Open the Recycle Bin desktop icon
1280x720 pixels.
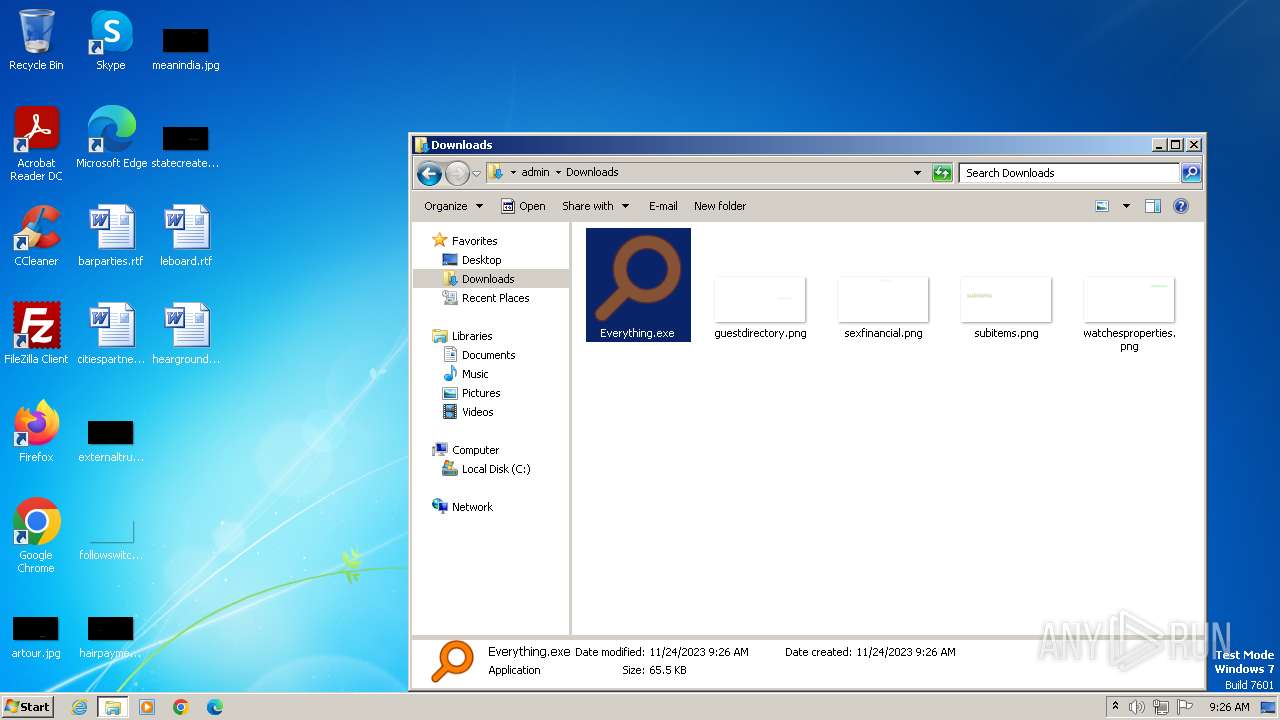coord(36,40)
